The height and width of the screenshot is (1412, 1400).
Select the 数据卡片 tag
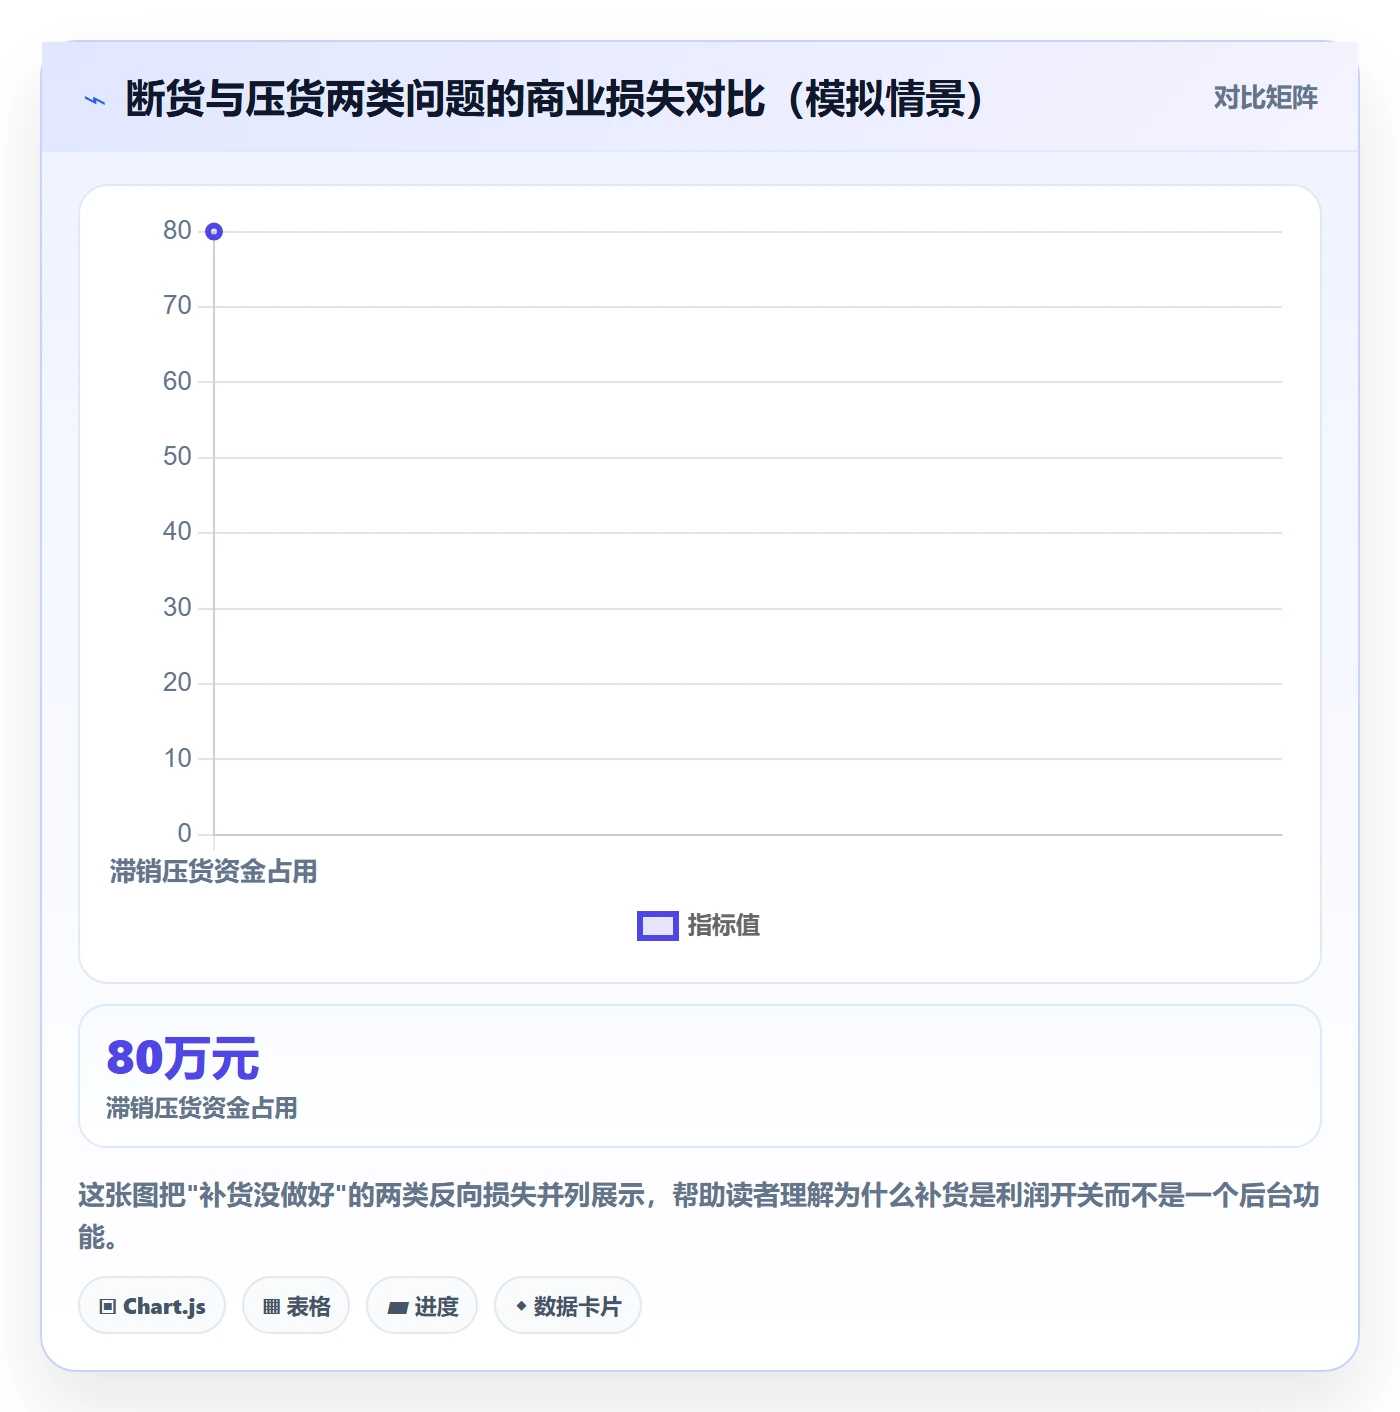pos(568,1306)
